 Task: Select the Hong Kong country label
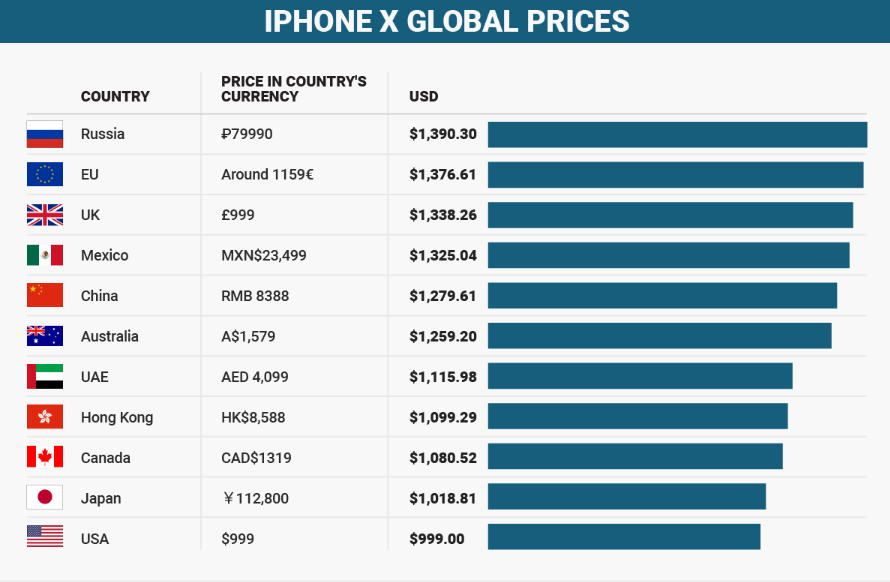pos(117,417)
